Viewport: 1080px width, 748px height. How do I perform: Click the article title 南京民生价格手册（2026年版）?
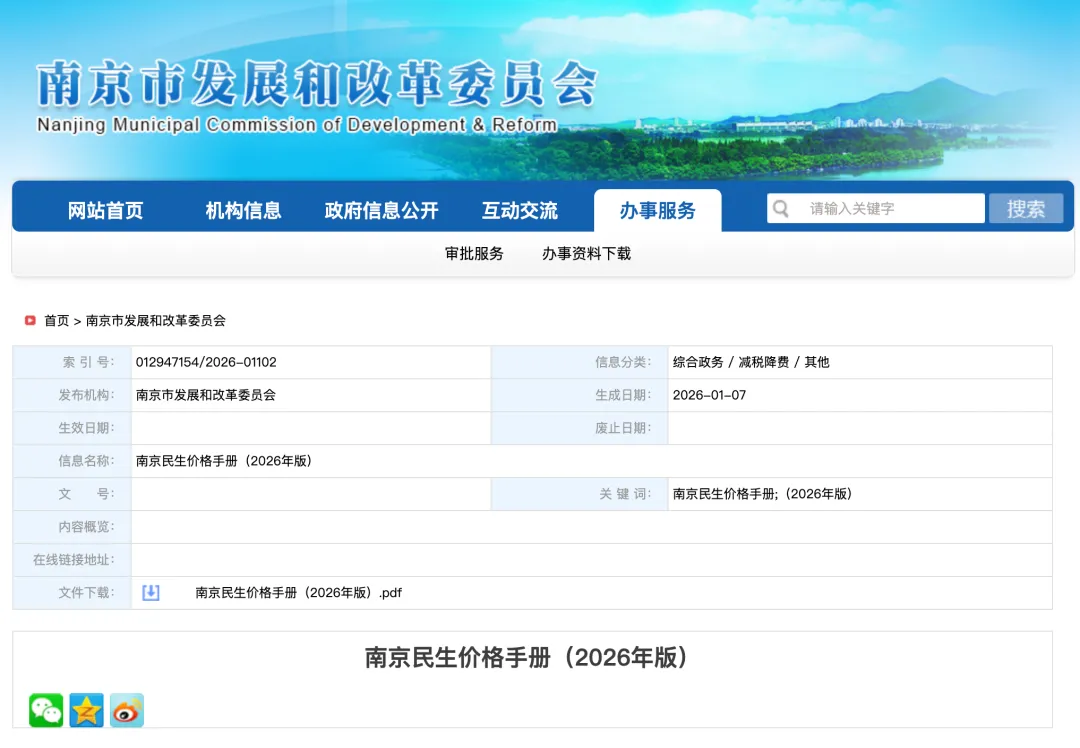[526, 657]
